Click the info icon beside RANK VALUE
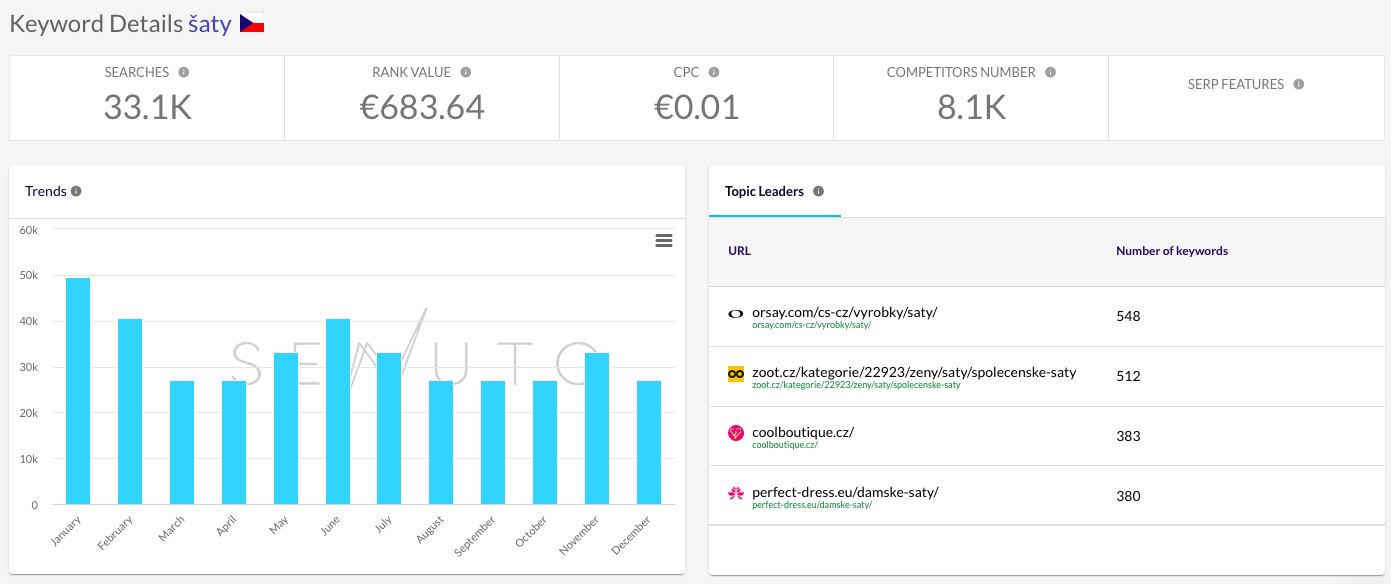 pyautogui.click(x=466, y=72)
